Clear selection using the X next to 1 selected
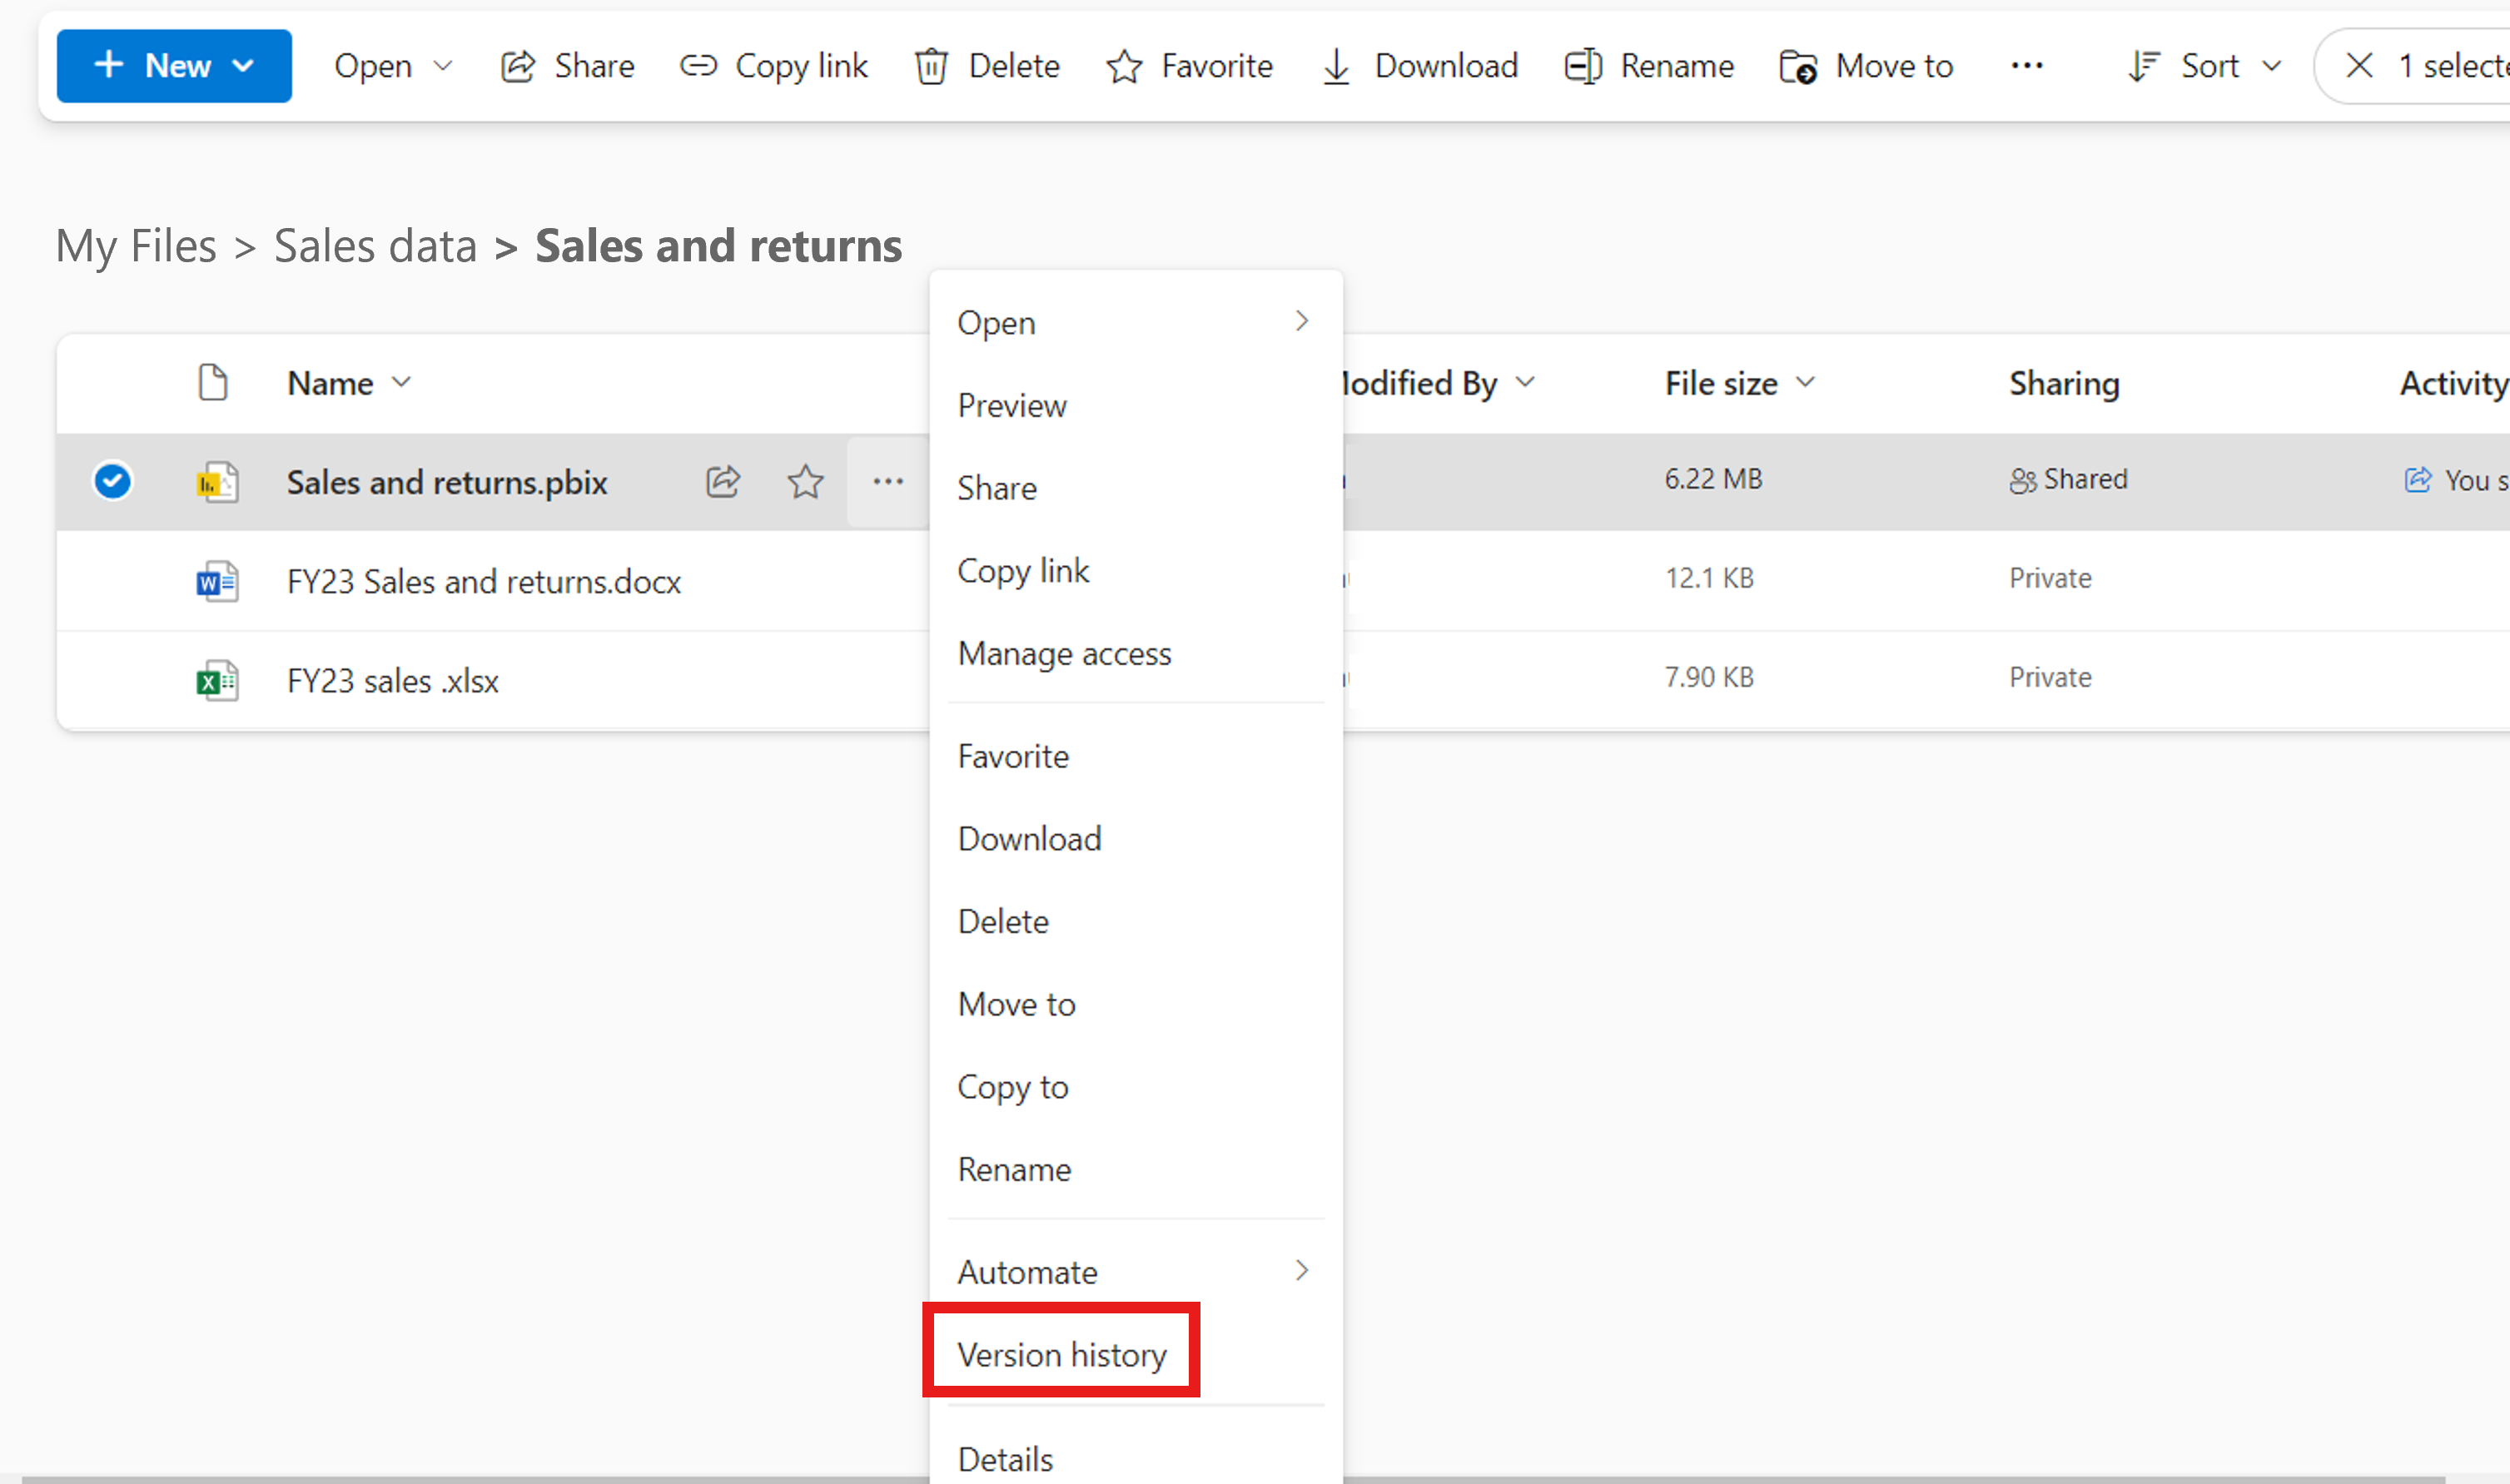Screen dimensions: 2510x1484 click(2359, 66)
